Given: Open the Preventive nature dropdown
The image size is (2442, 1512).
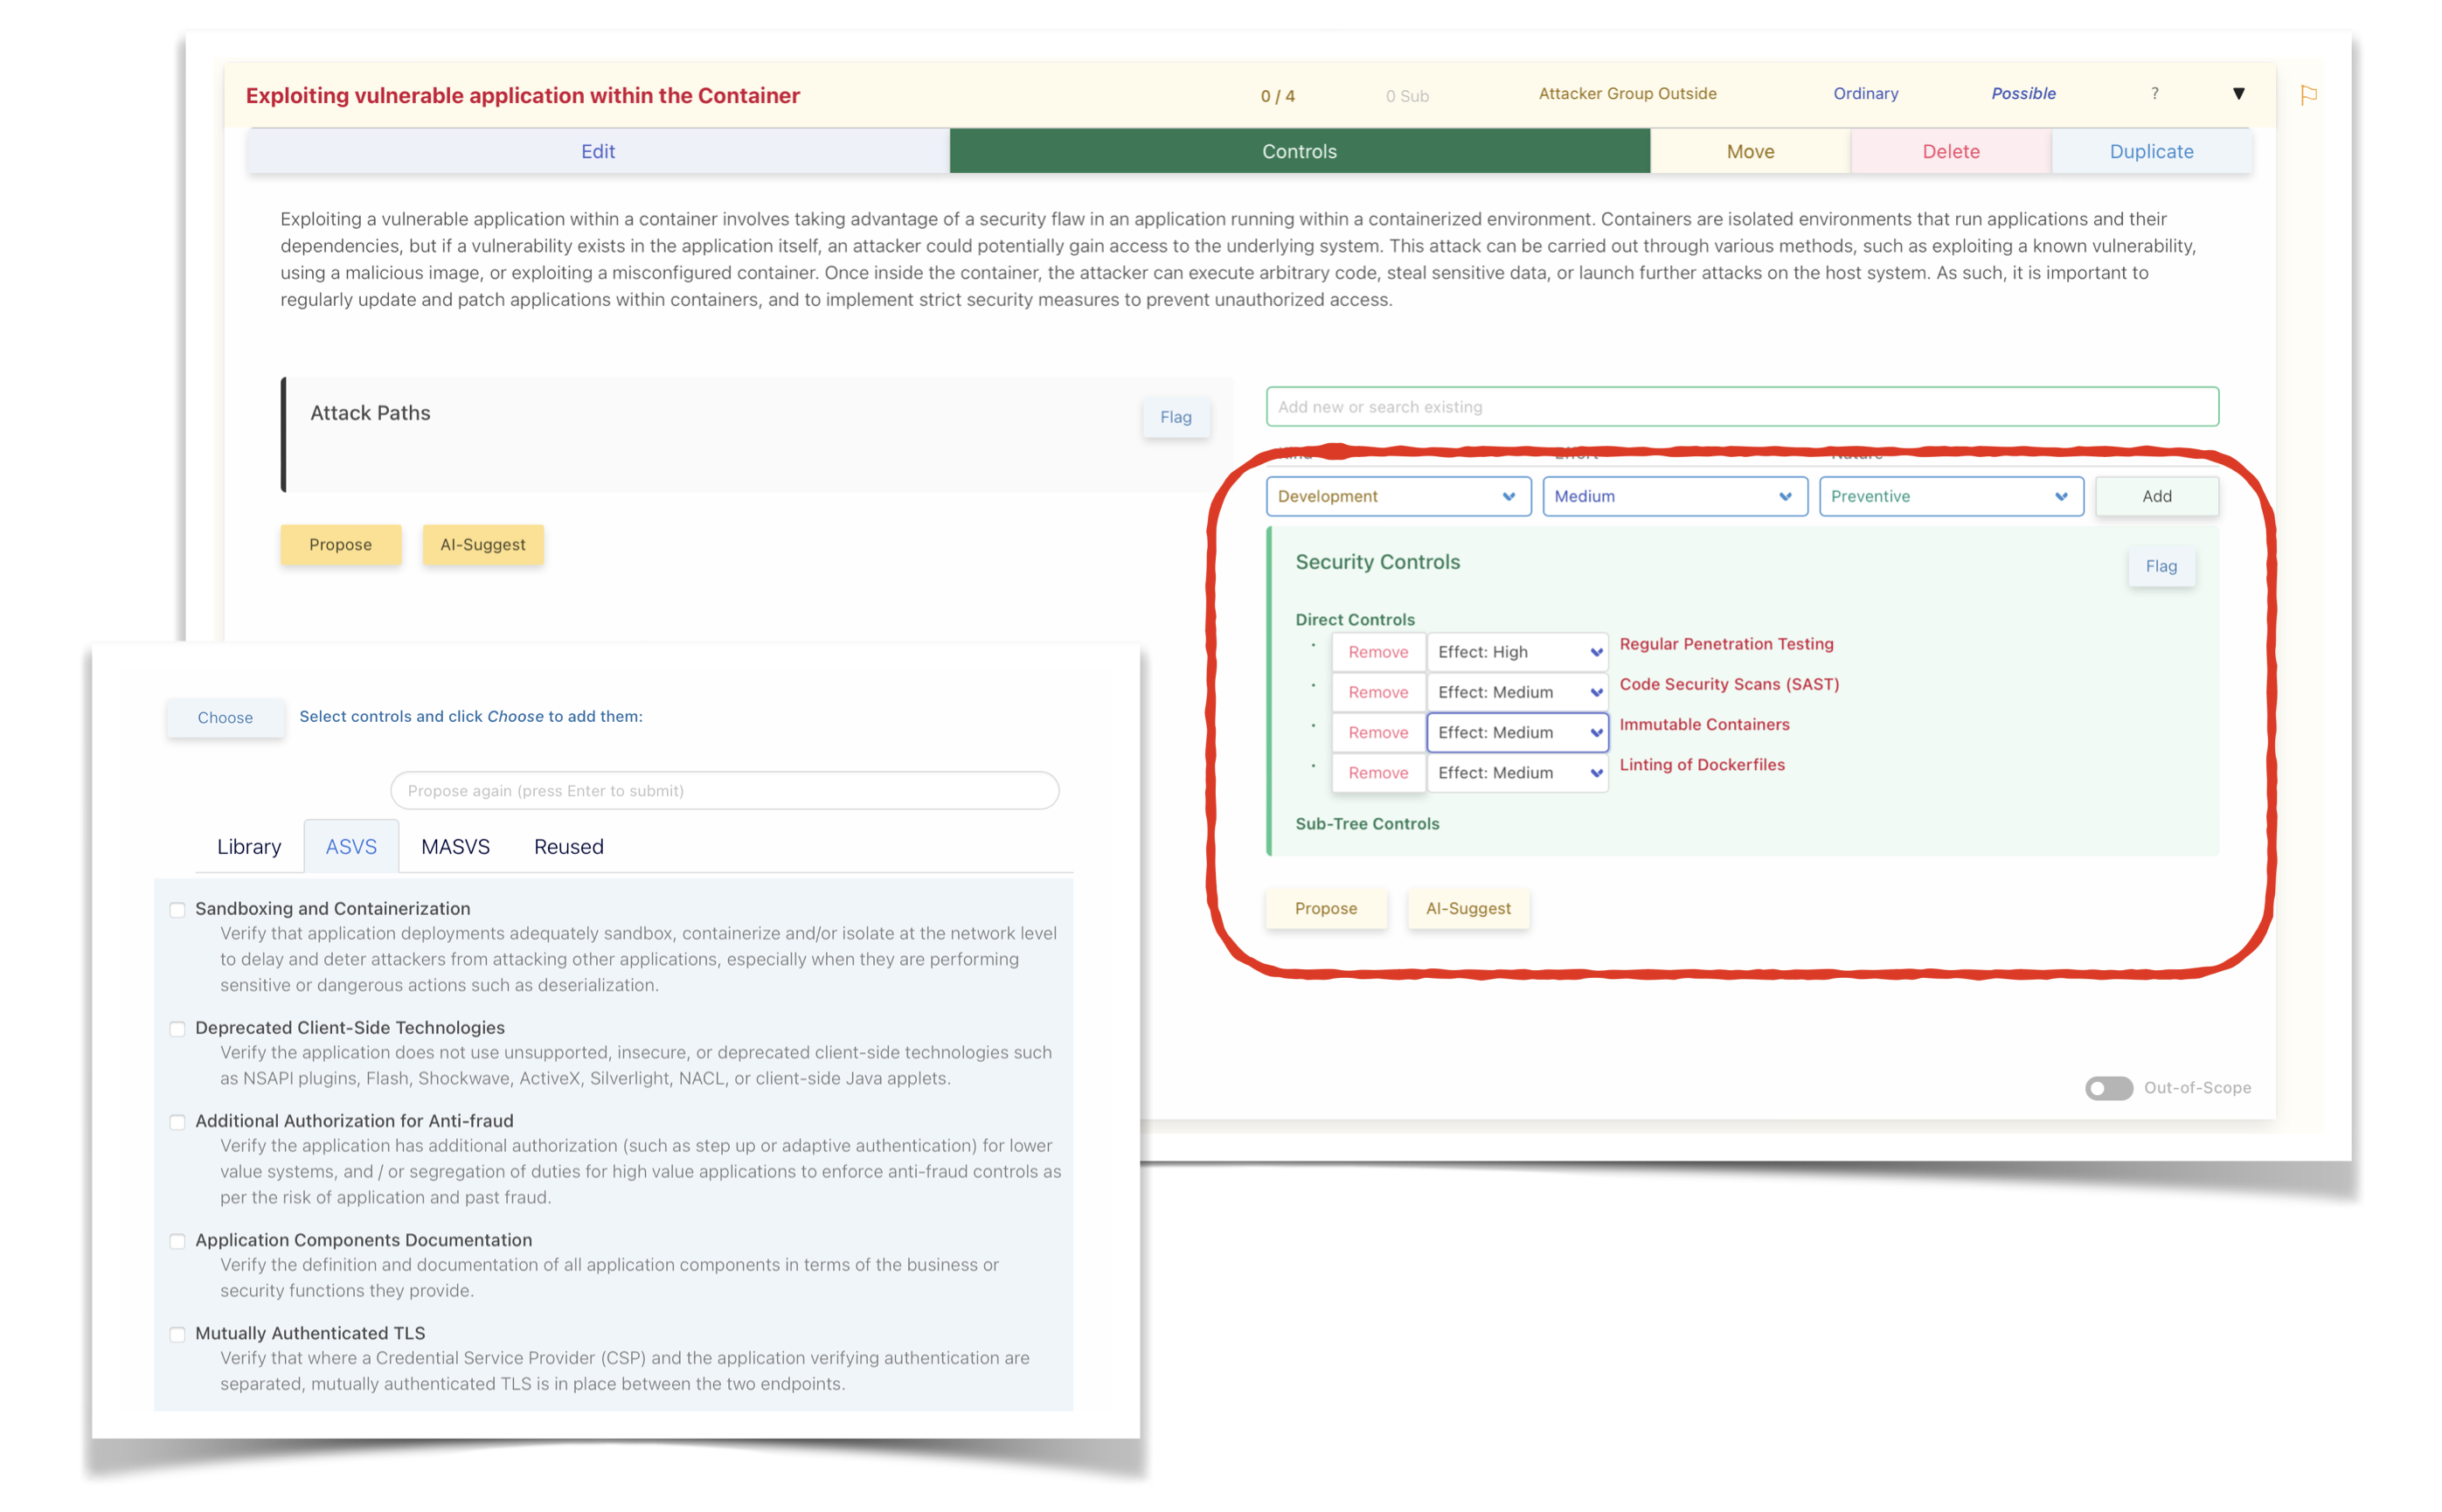Looking at the screenshot, I should (1949, 496).
